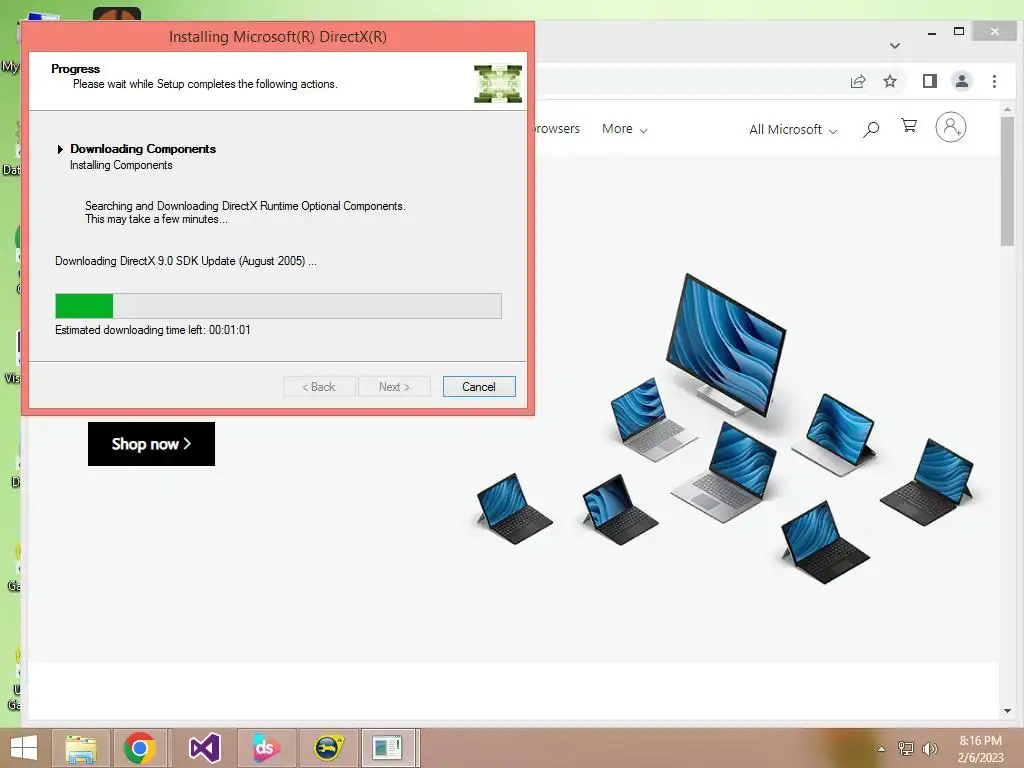The width and height of the screenshot is (1024, 768).
Task: Open the network tray icon
Action: (x=905, y=748)
